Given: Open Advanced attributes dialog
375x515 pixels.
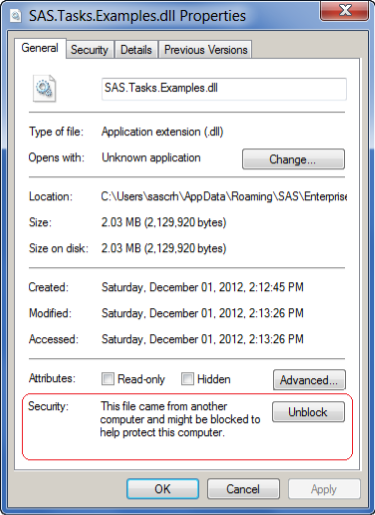Looking at the screenshot, I should point(309,380).
